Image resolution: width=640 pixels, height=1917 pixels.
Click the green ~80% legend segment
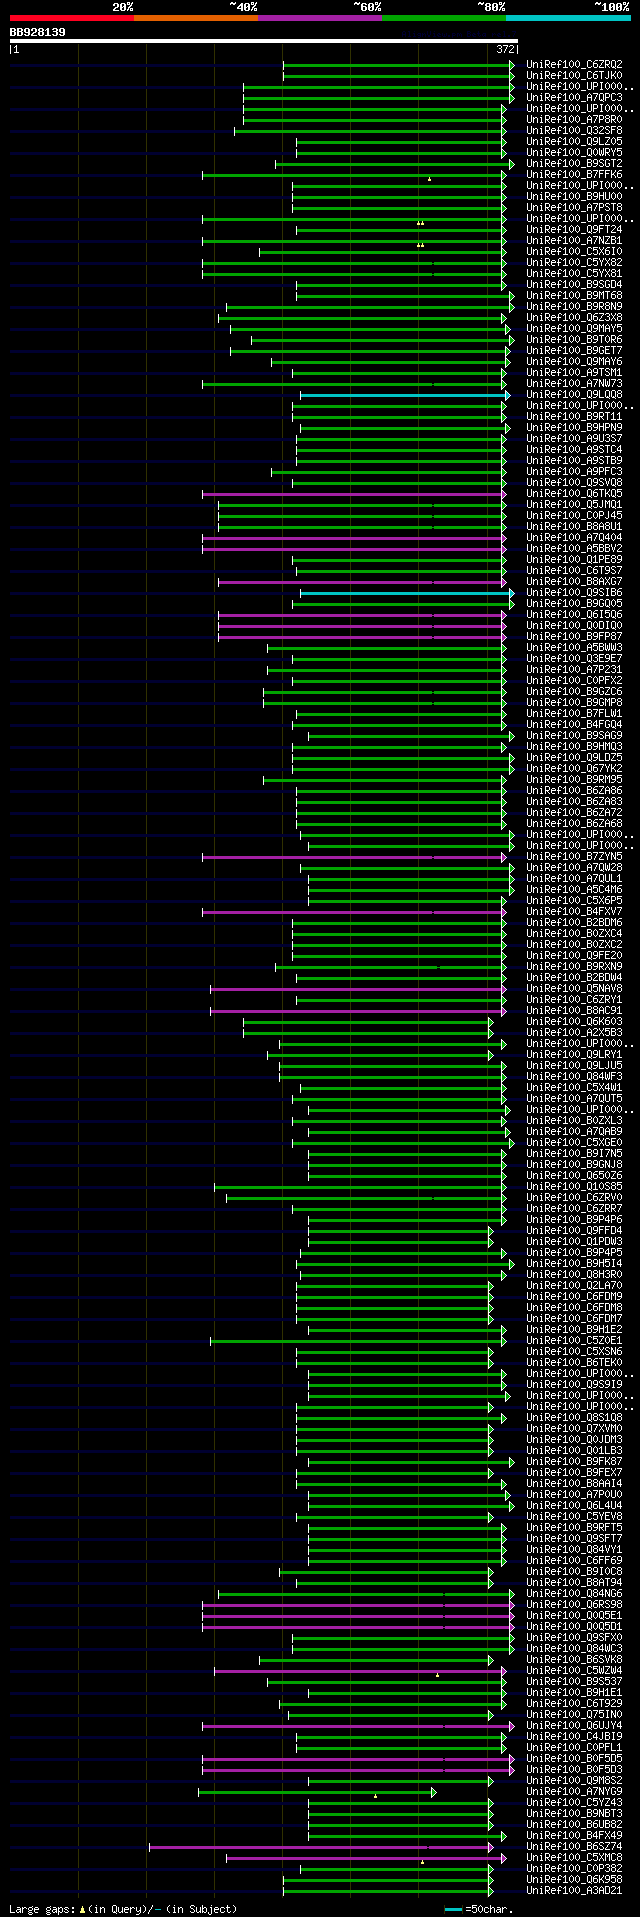click(443, 18)
